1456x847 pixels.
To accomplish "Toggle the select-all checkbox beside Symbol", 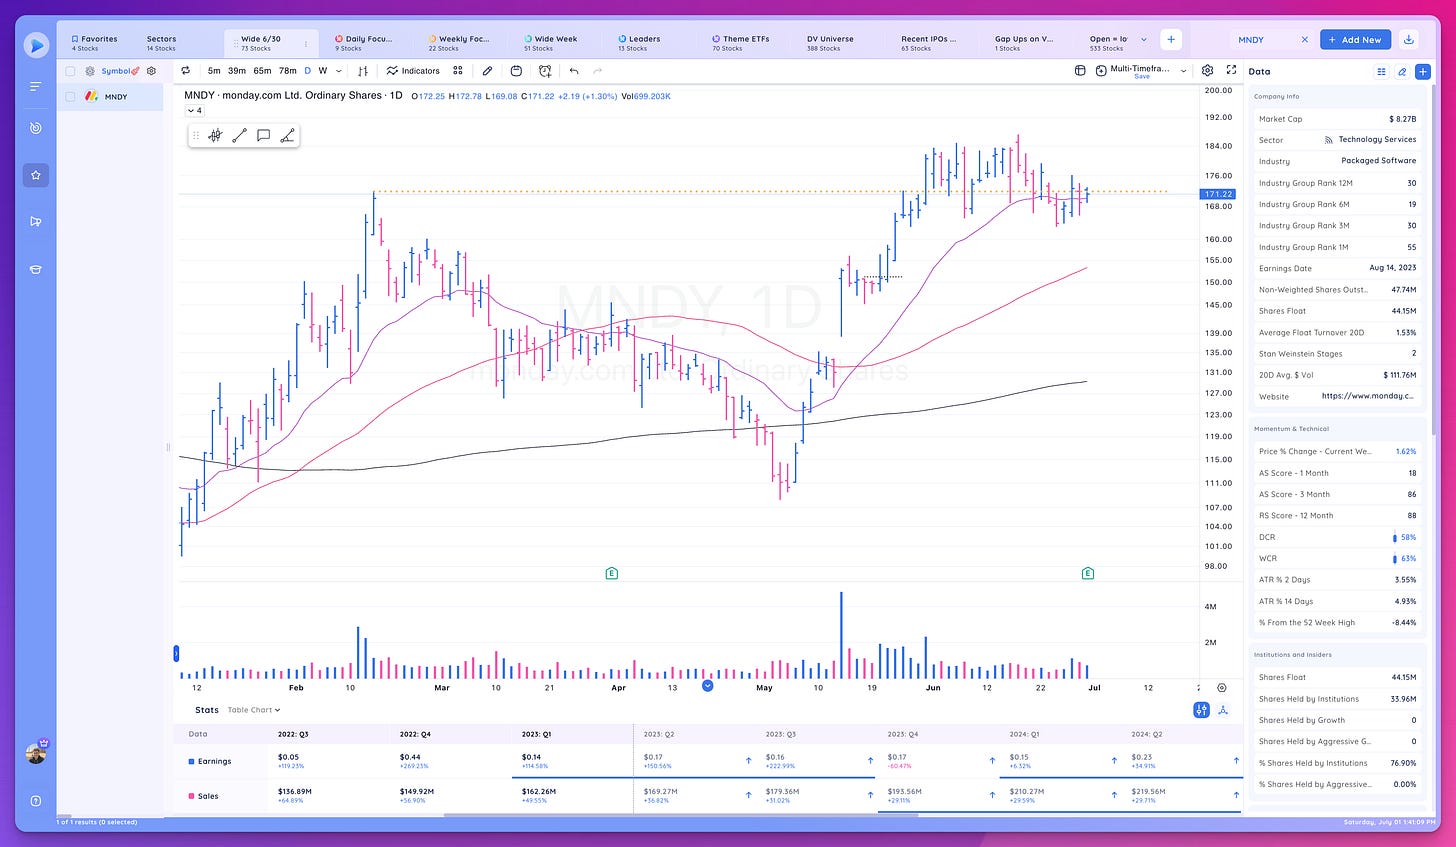I will point(70,71).
